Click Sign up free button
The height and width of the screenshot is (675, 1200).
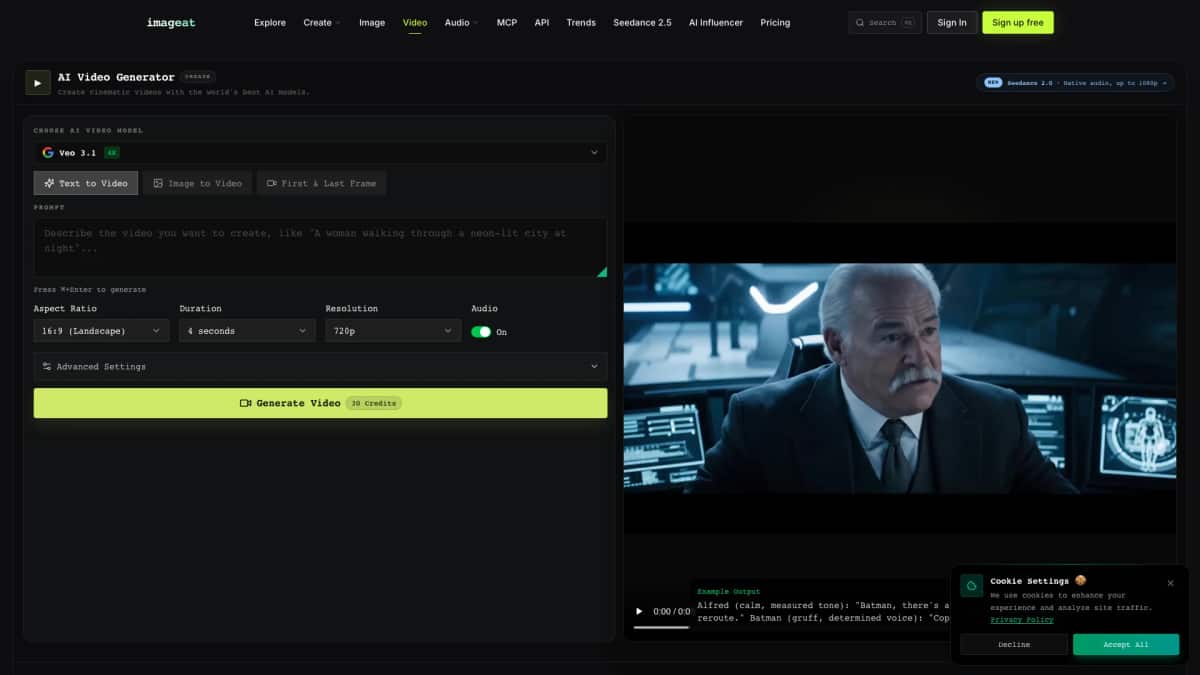(1018, 22)
